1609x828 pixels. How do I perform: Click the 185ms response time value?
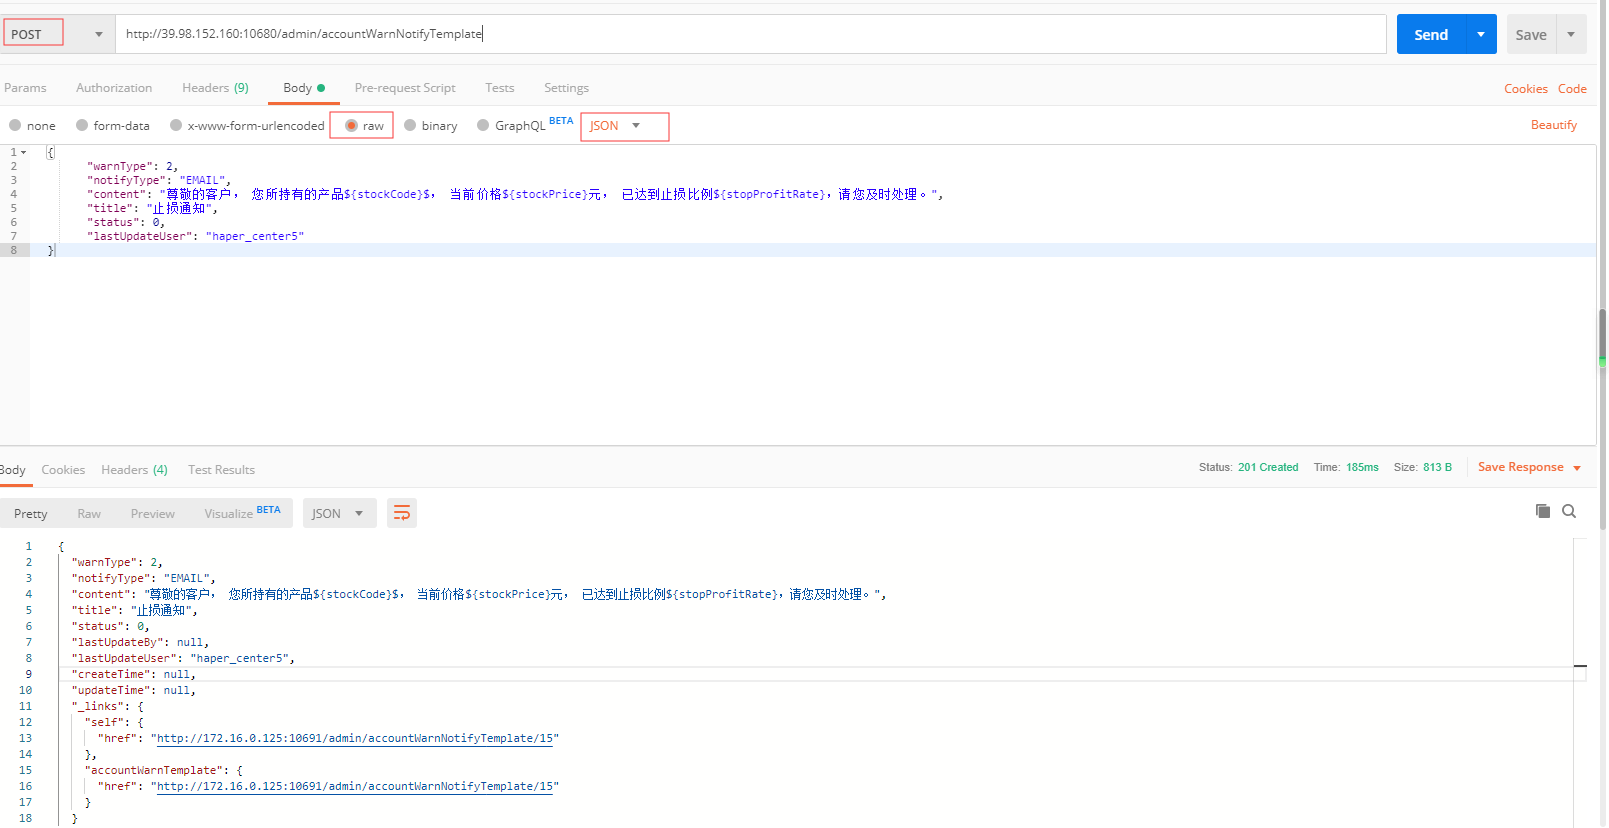click(x=1362, y=468)
